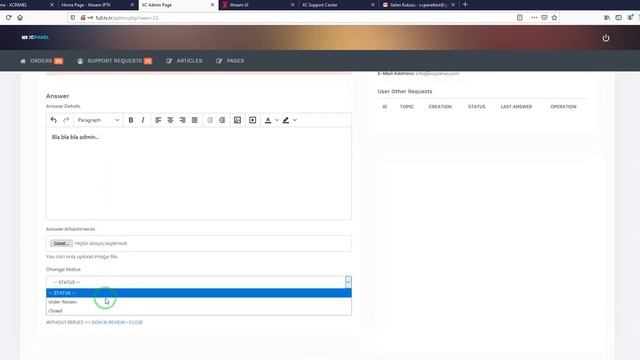This screenshot has width=640, height=360.
Task: Click the TOPIC column header
Action: (x=407, y=107)
